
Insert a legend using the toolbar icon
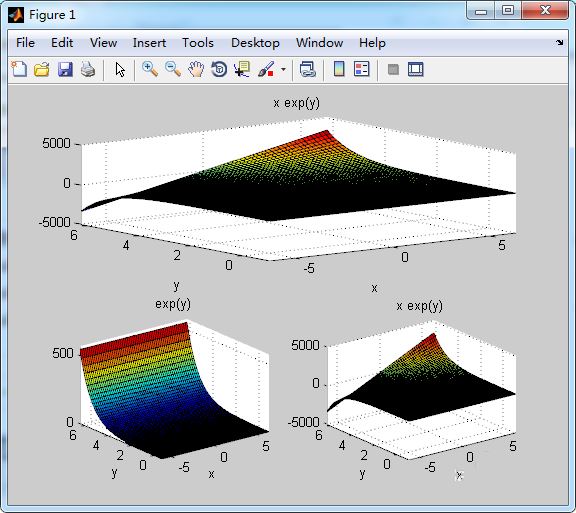(361, 69)
